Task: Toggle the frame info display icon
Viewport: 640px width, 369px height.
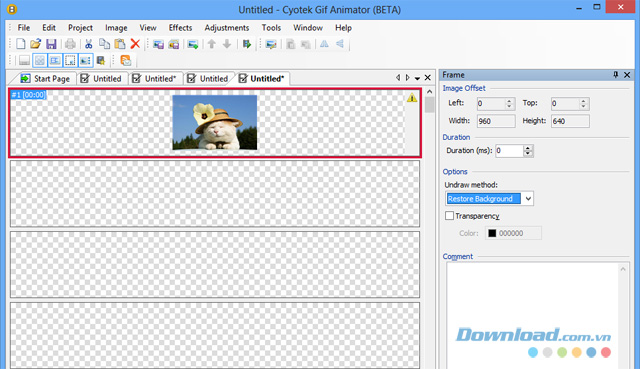Action: [55, 61]
